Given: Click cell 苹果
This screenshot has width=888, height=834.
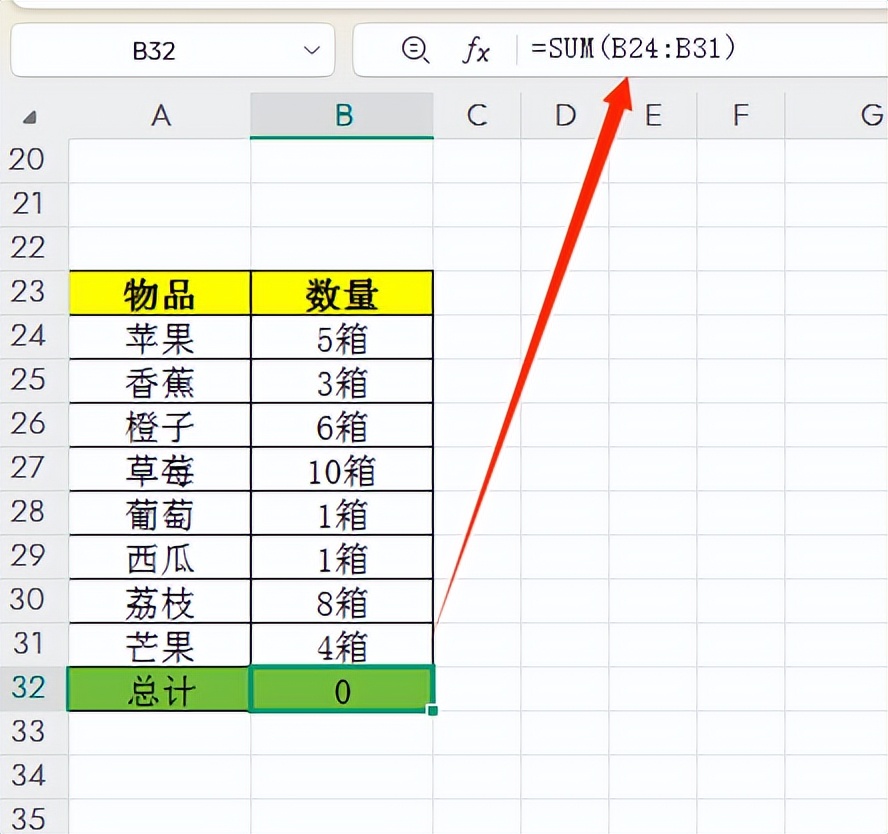Looking at the screenshot, I should pos(160,337).
